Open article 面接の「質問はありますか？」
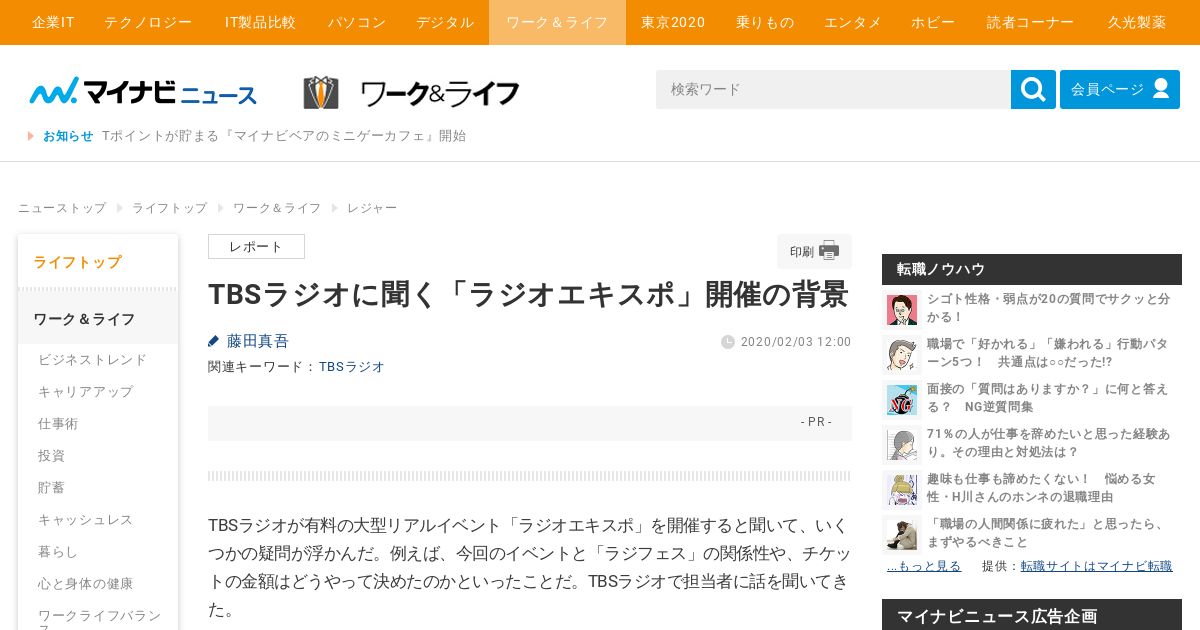This screenshot has width=1200, height=630. tap(1047, 398)
